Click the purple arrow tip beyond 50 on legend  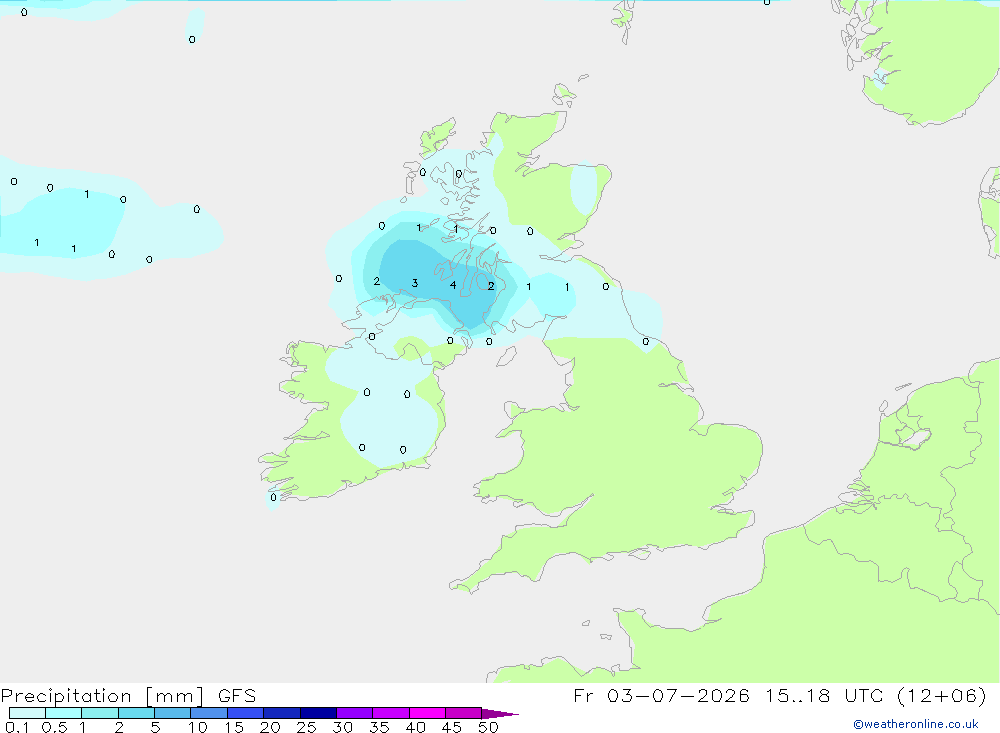pyautogui.click(x=500, y=714)
